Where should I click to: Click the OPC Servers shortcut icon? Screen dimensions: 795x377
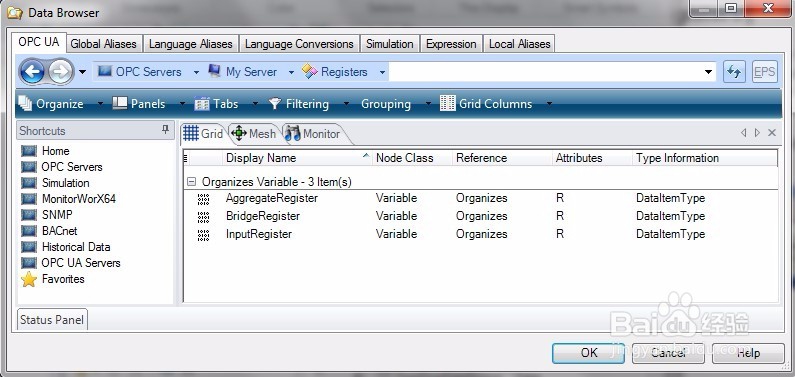[29, 167]
